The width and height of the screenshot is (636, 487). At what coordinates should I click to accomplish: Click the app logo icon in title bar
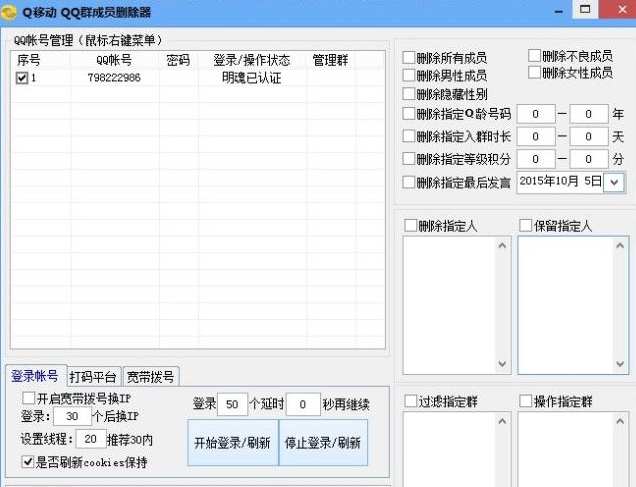pyautogui.click(x=9, y=13)
